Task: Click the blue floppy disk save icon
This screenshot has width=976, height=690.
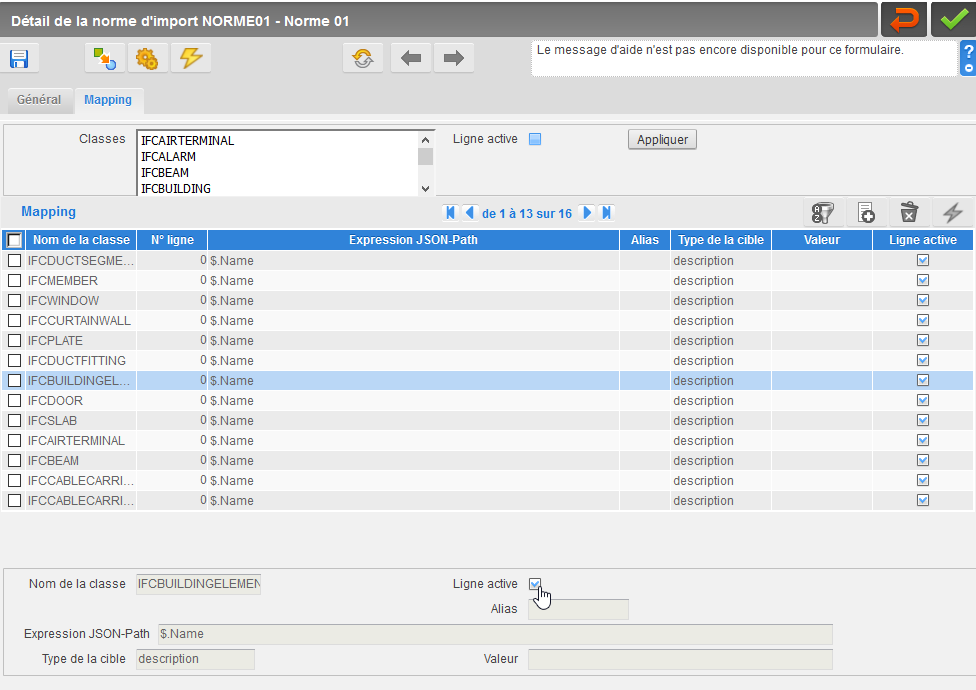Action: tap(19, 58)
